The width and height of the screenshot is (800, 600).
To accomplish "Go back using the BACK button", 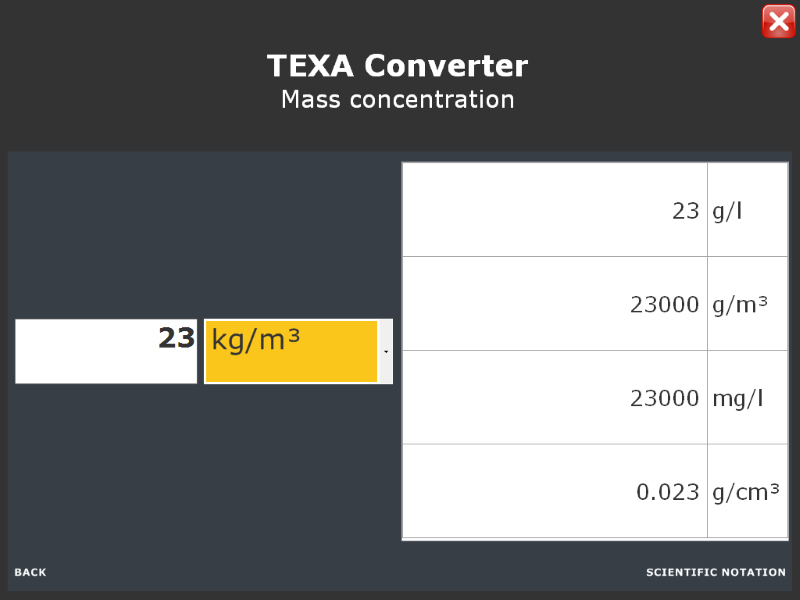I will click(x=30, y=572).
